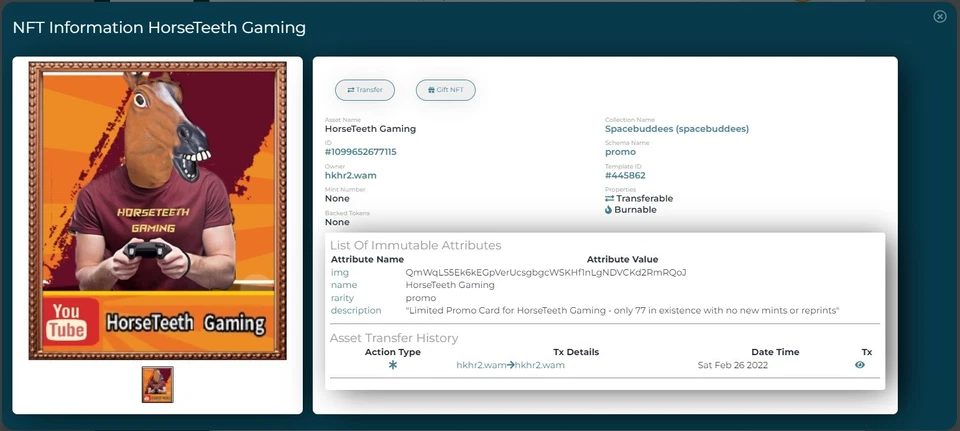Open Template ID #445862 link
This screenshot has width=960, height=431.
[x=625, y=175]
